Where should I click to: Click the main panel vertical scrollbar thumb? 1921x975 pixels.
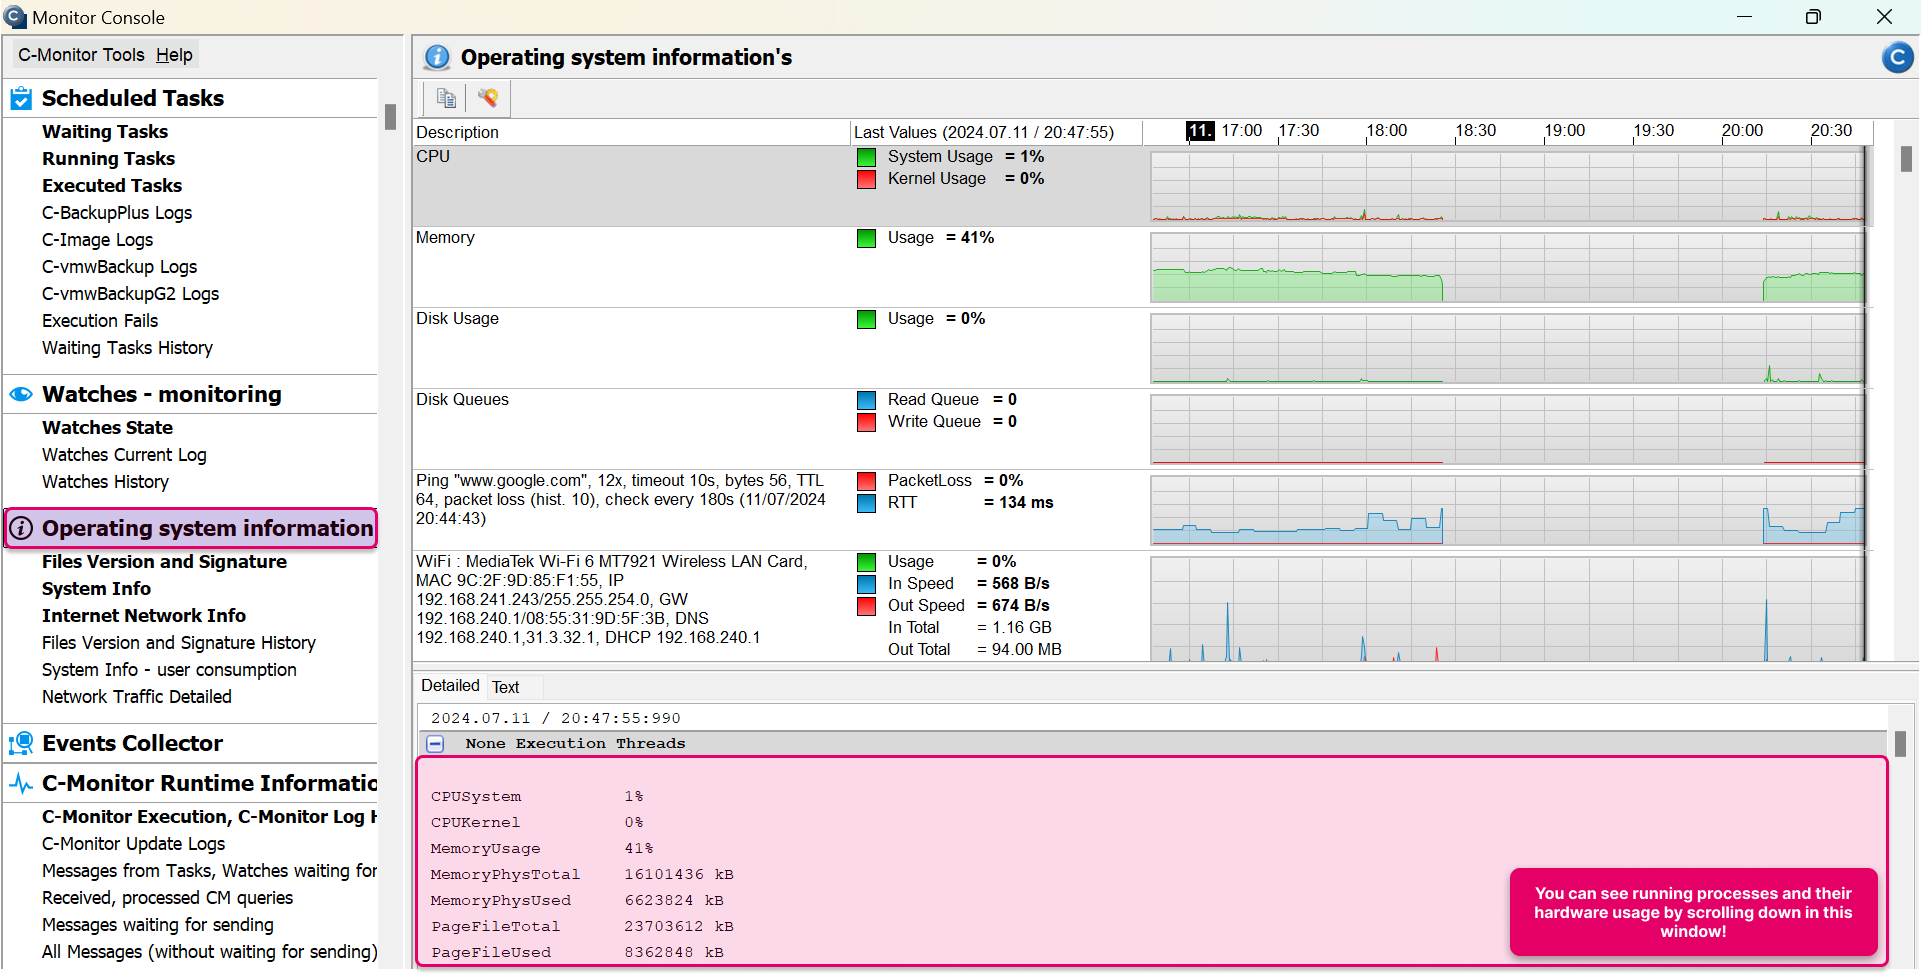(1906, 159)
